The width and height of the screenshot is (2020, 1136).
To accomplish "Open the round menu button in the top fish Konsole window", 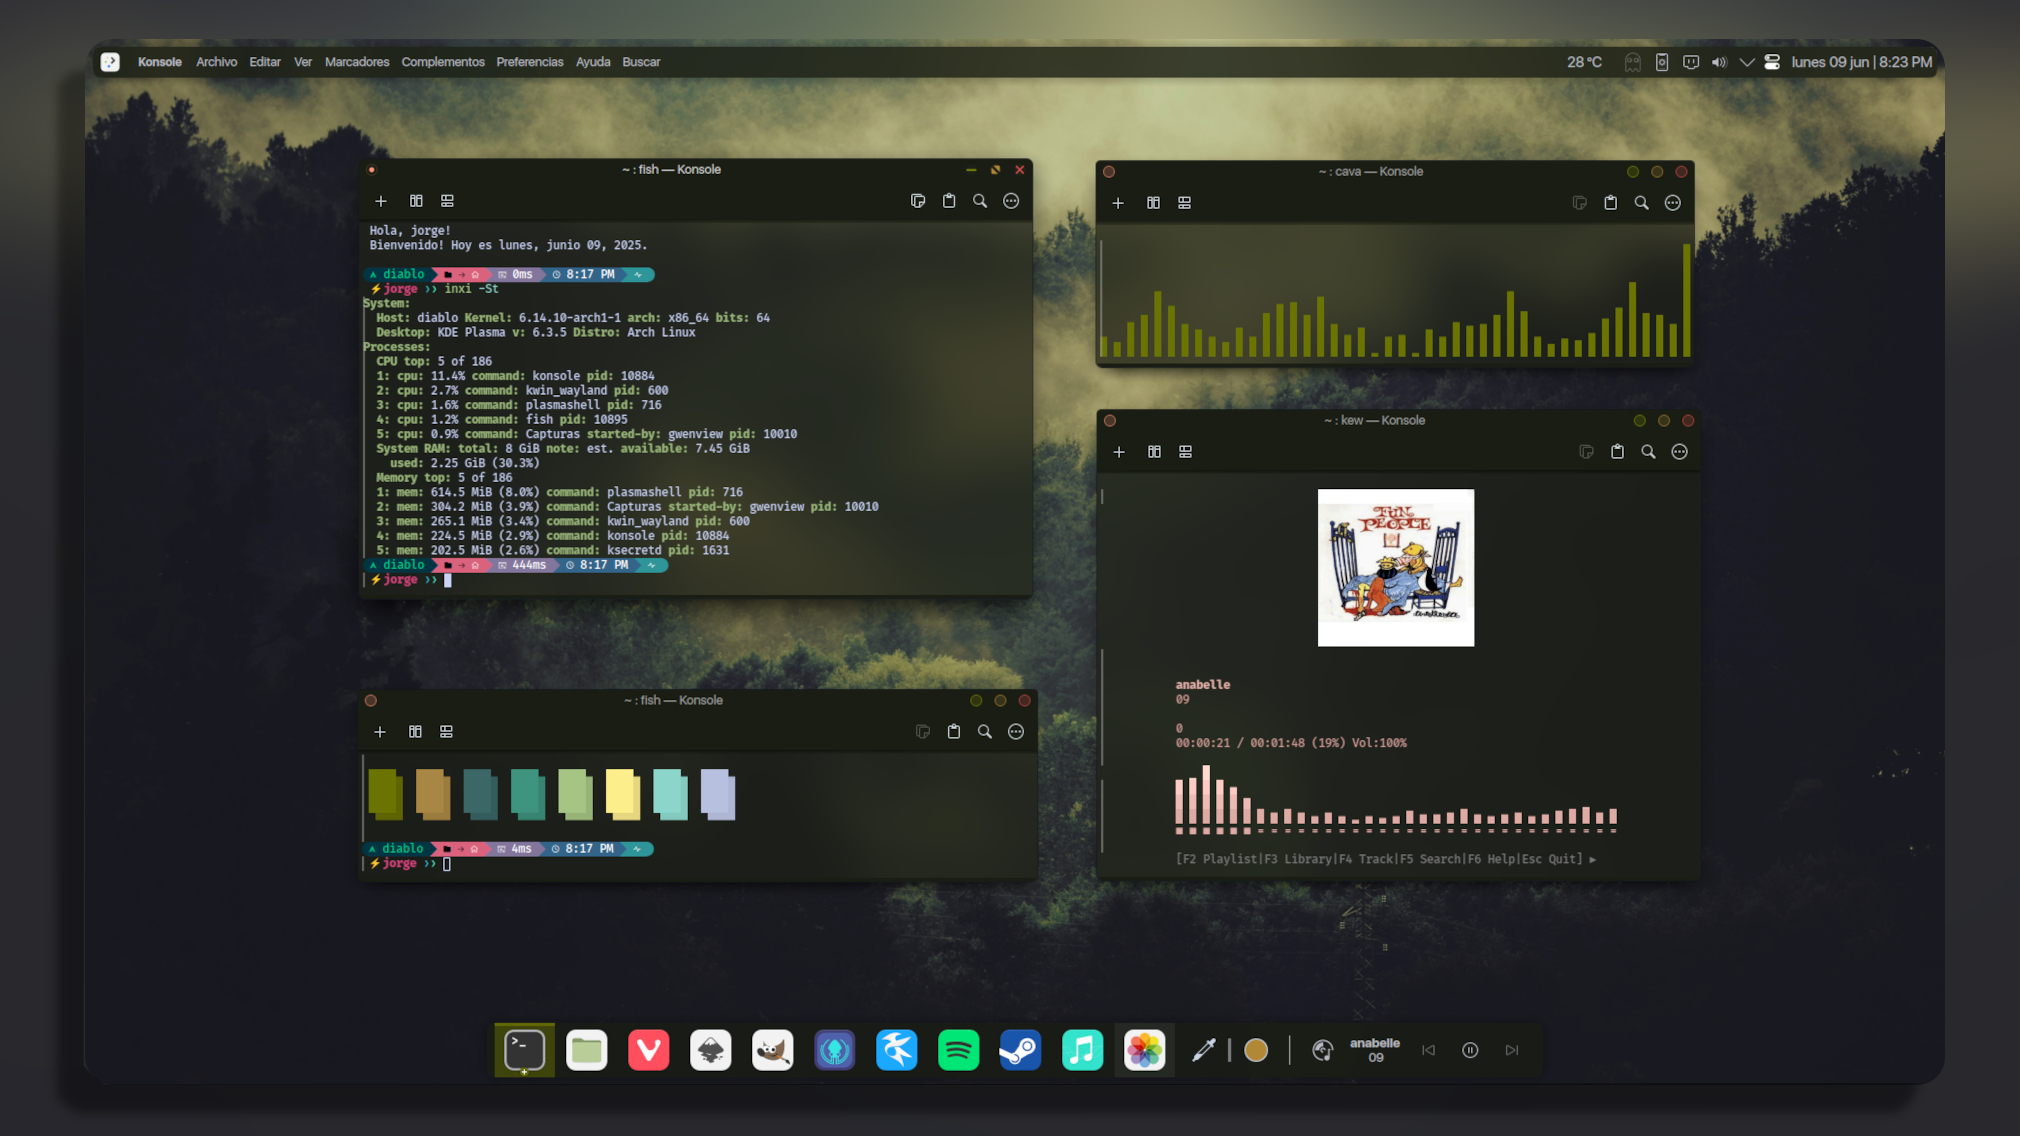I will point(1011,201).
